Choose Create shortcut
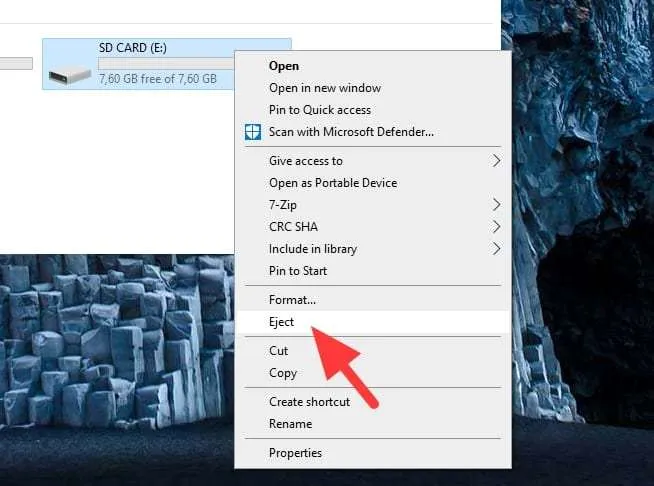Screen dimensions: 654x486 click(373, 402)
